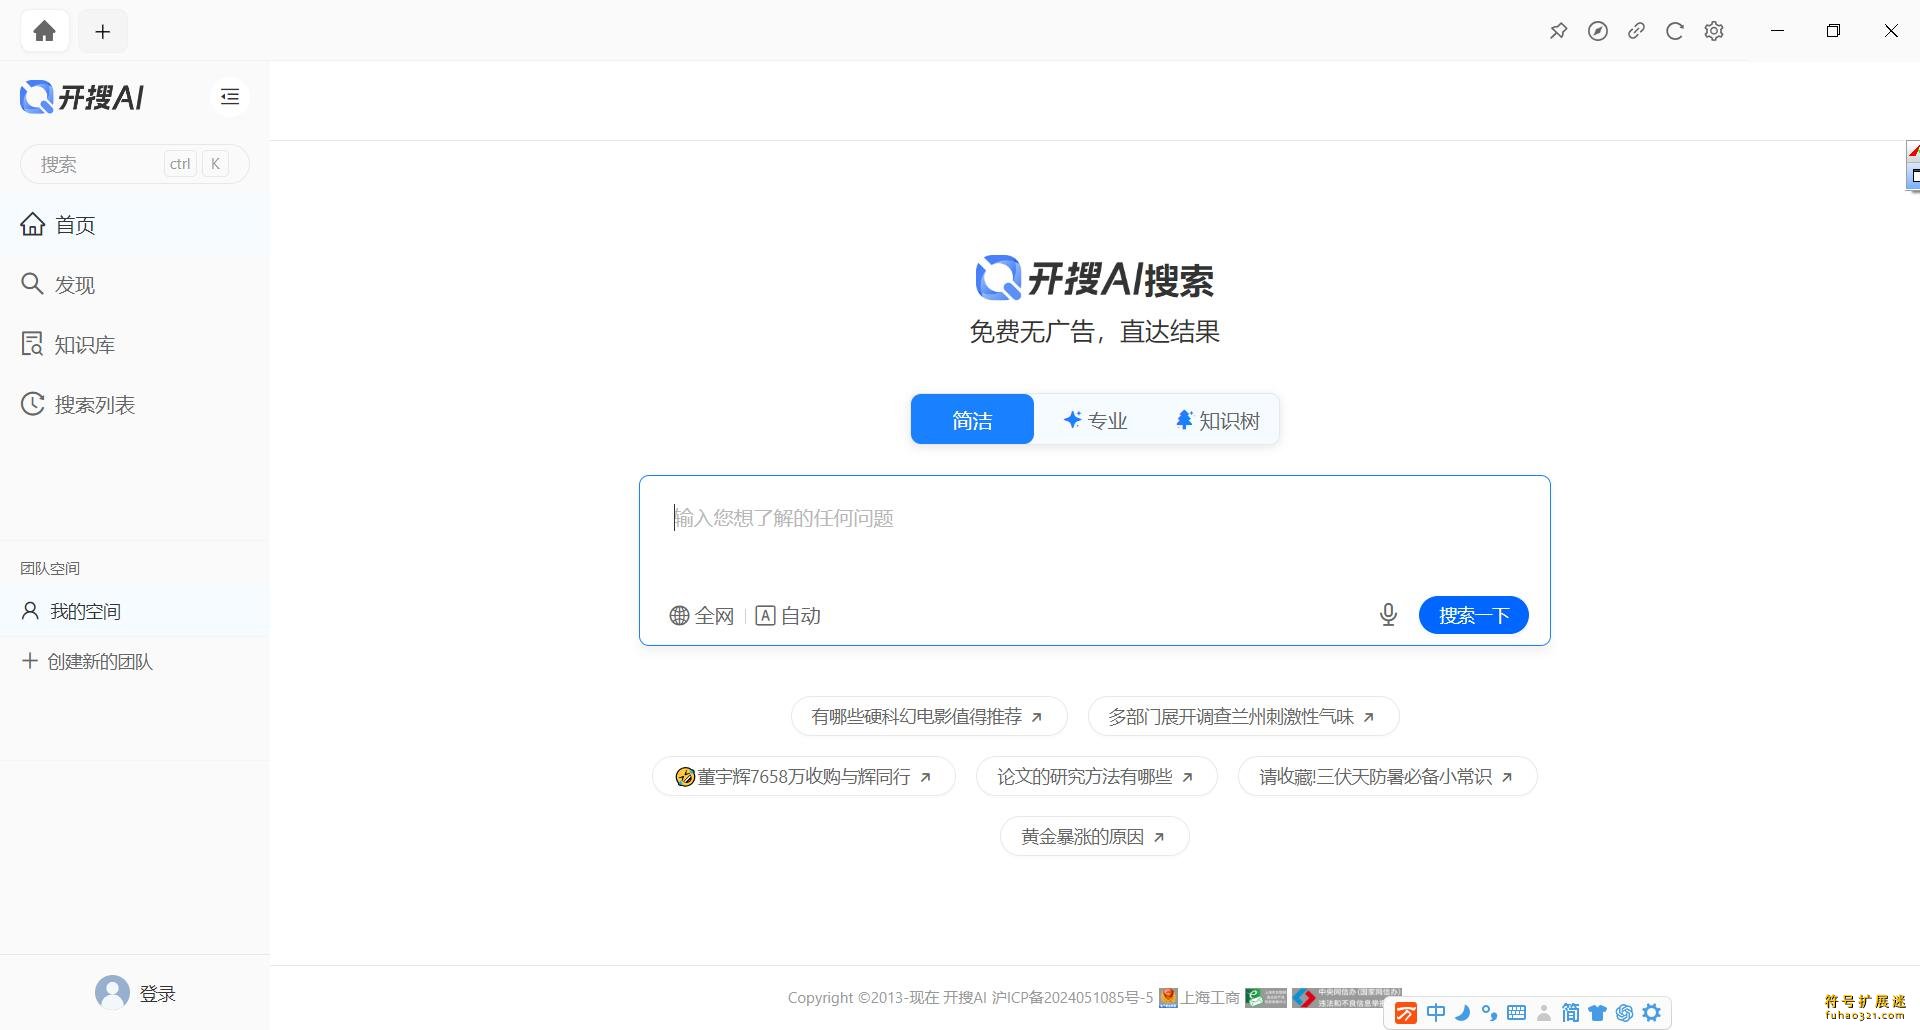Open 知识库 in the sidebar
This screenshot has height=1030, width=1920.
[134, 345]
